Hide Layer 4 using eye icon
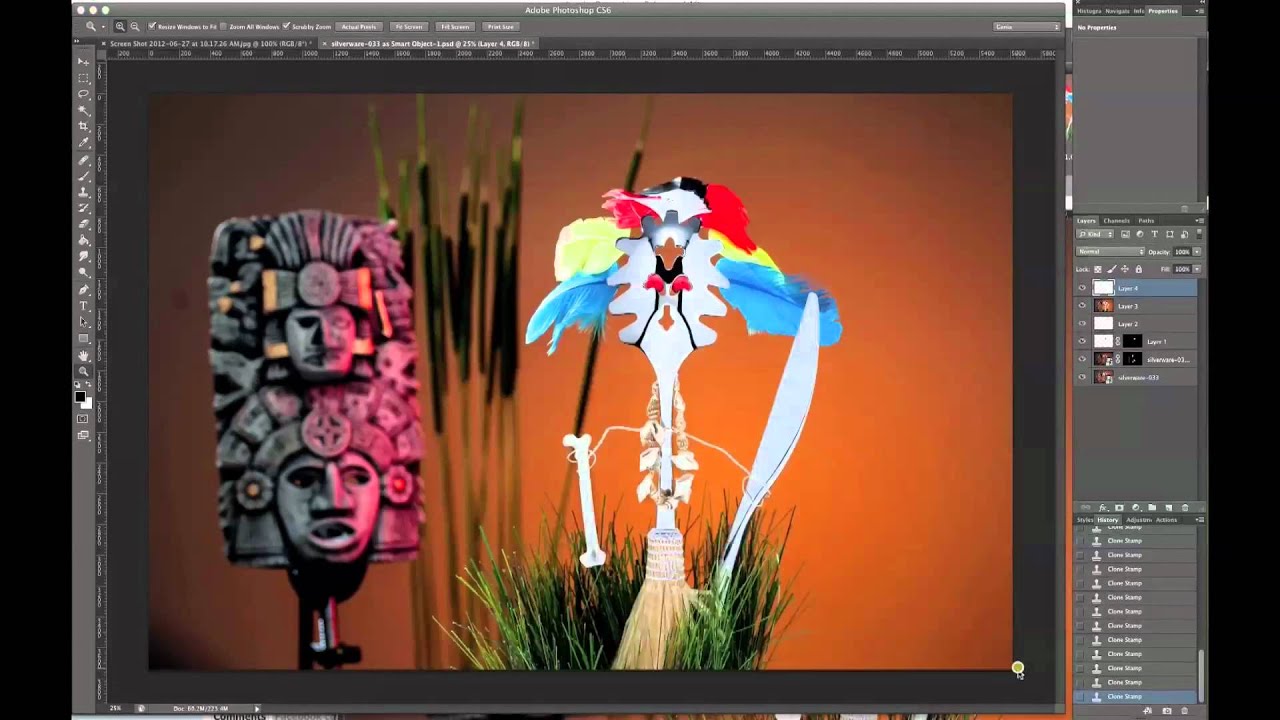 1082,288
